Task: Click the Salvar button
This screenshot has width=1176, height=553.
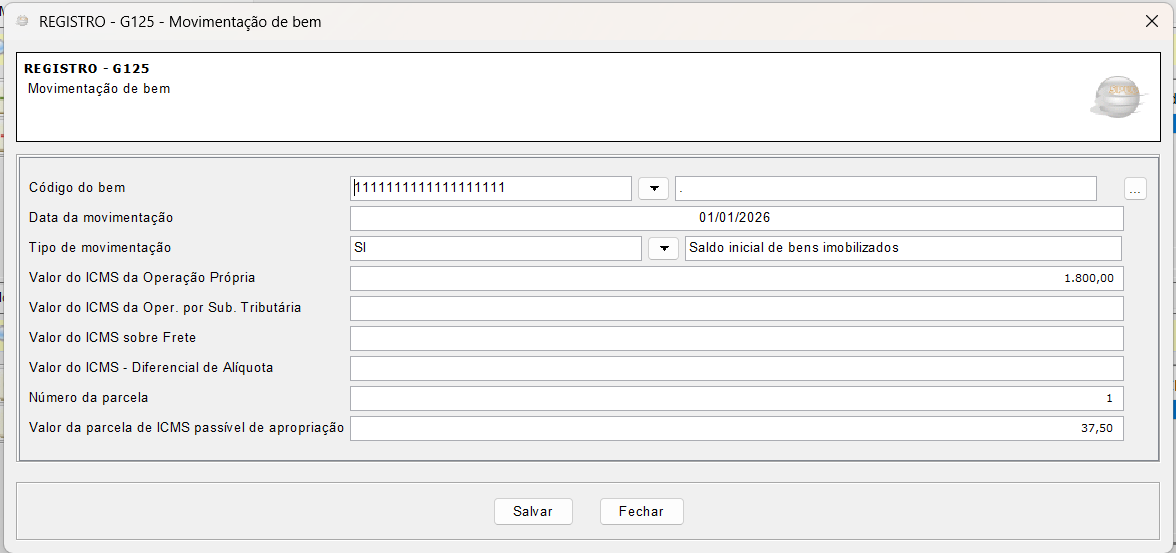Action: 533,512
